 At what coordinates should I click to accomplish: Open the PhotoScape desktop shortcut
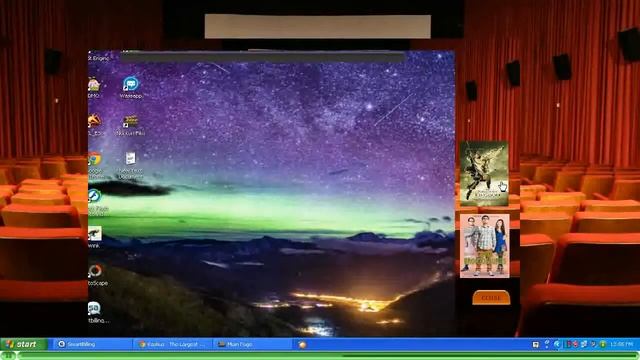tap(95, 271)
